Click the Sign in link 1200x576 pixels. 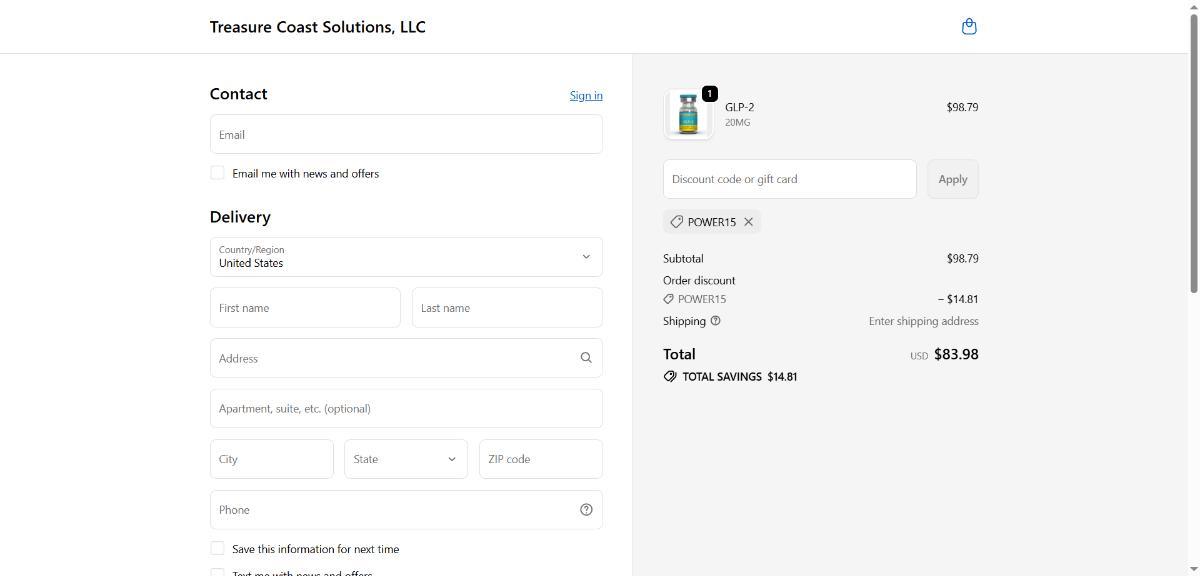click(x=586, y=96)
